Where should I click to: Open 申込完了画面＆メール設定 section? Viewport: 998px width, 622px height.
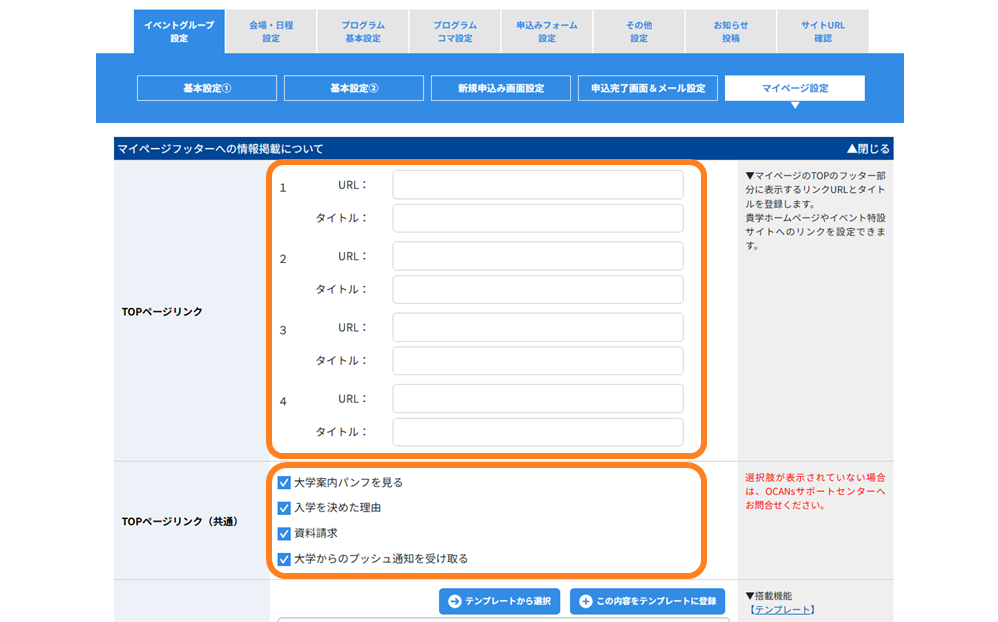point(648,88)
